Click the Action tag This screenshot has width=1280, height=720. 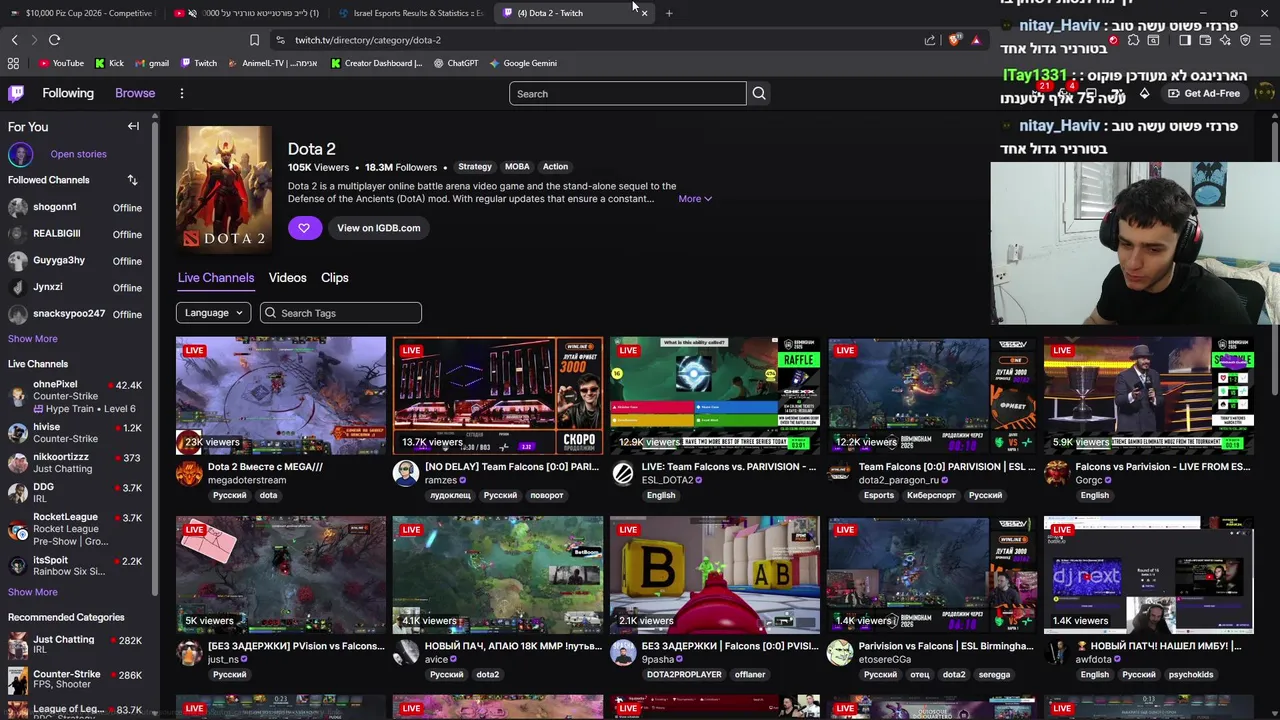(x=555, y=167)
